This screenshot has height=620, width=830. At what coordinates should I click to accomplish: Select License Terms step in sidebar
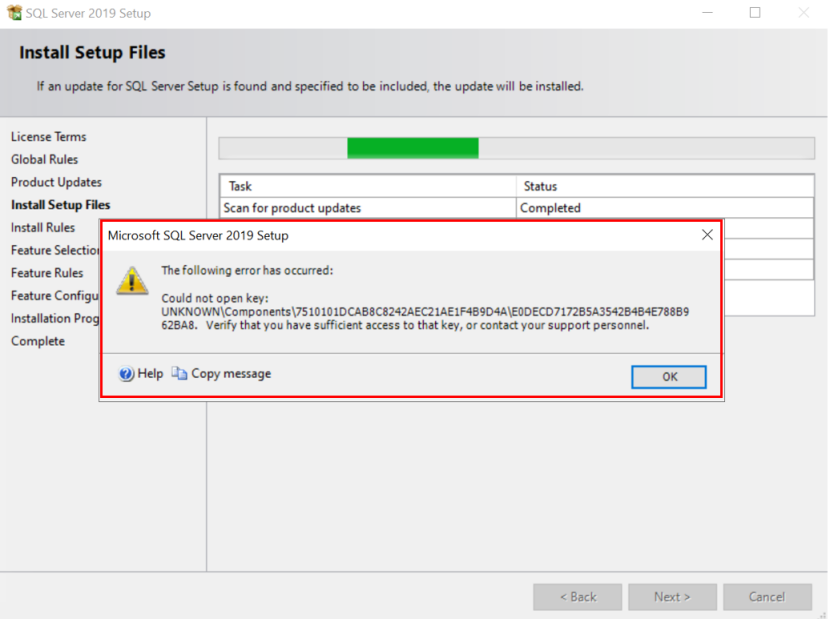(49, 137)
